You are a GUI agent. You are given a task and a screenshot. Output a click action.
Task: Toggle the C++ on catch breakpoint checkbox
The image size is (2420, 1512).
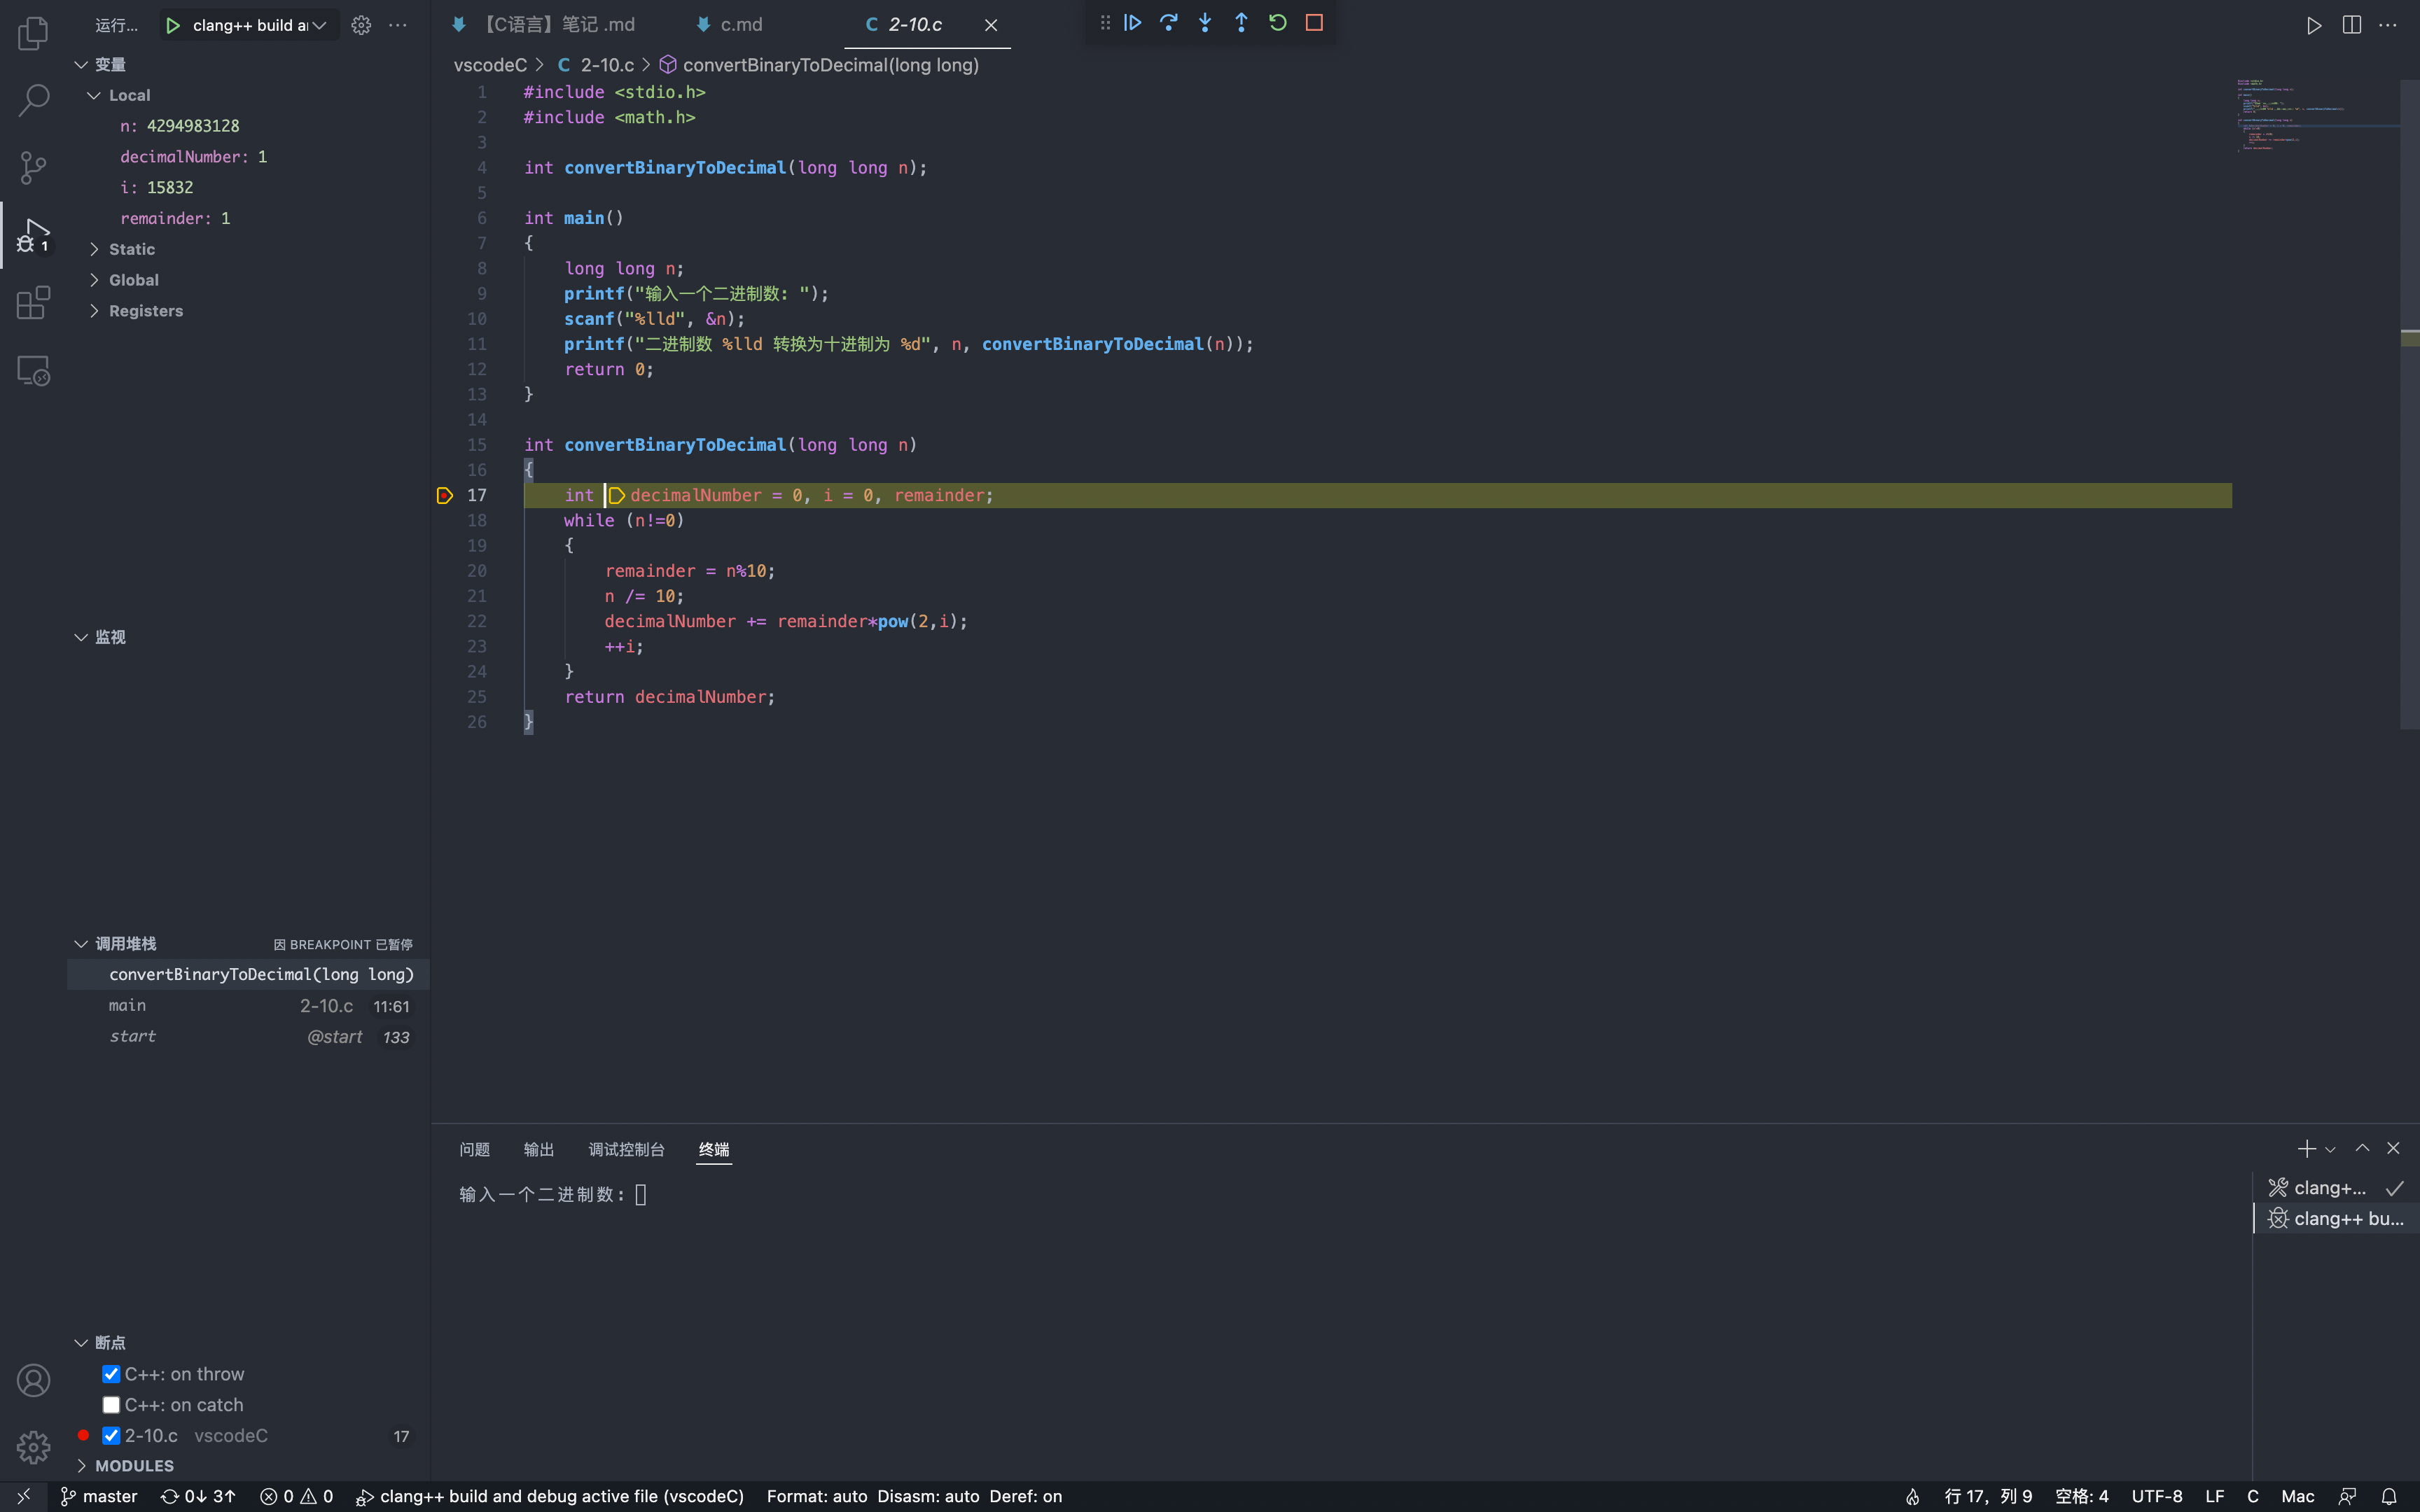111,1405
